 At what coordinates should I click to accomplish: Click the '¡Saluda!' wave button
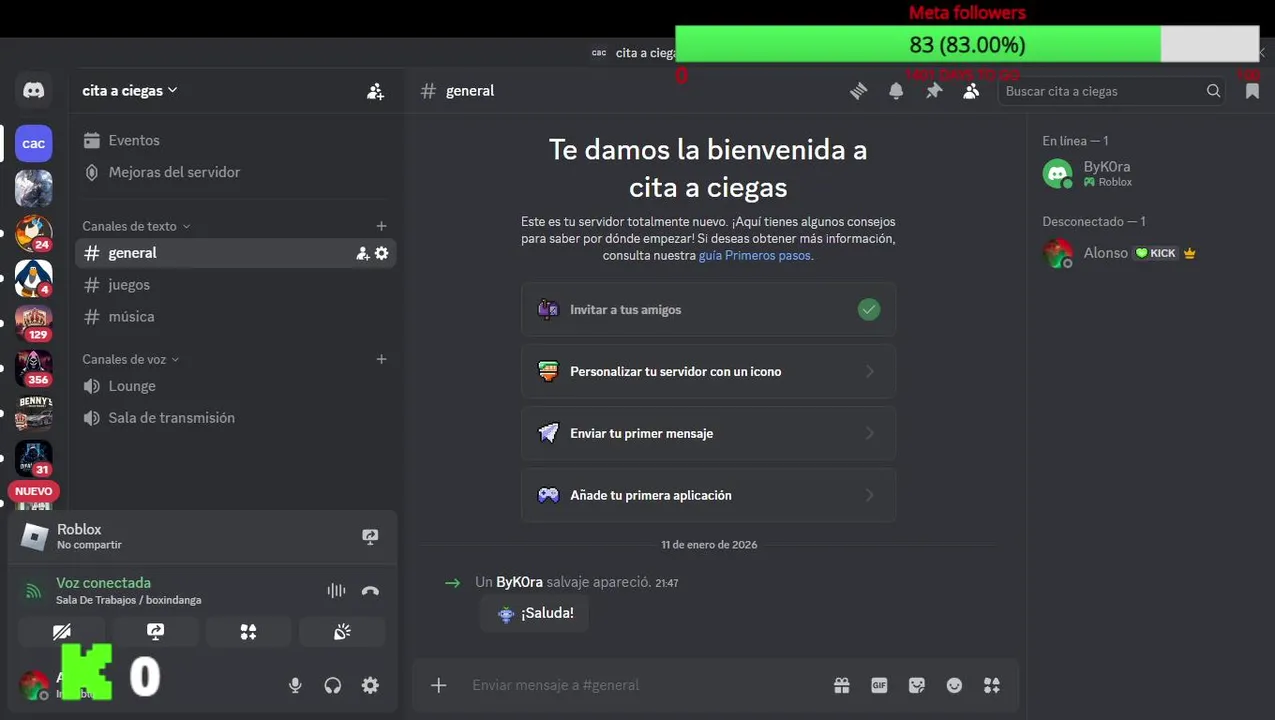(x=534, y=613)
